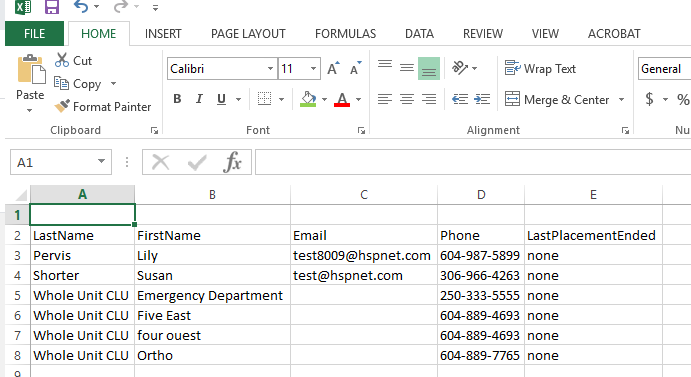
Task: Open the font name Calibri dropdown
Action: pyautogui.click(x=270, y=68)
